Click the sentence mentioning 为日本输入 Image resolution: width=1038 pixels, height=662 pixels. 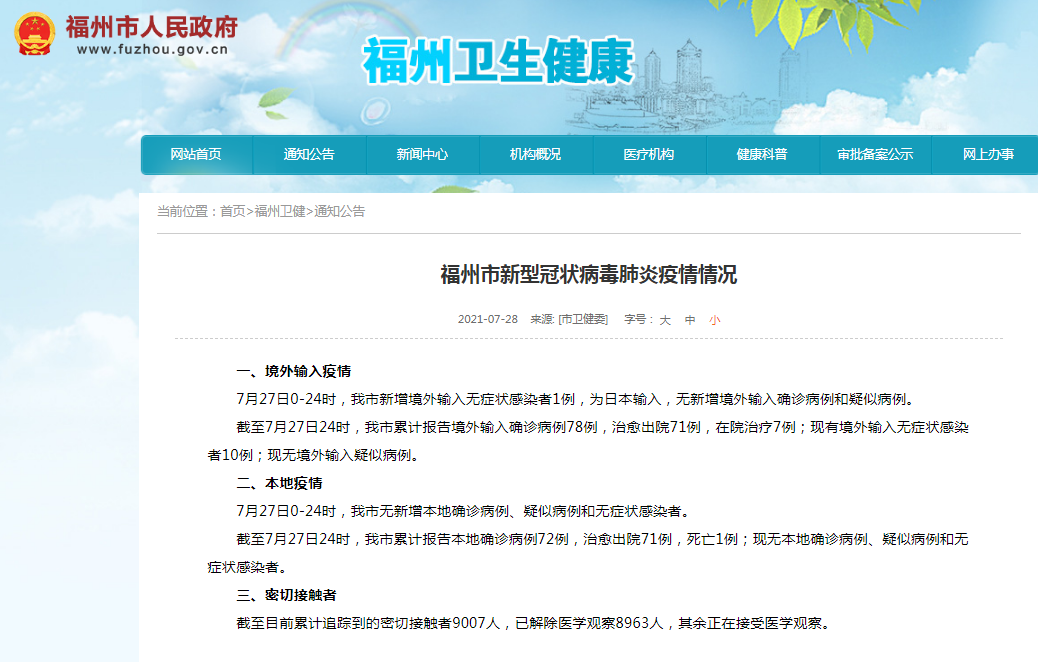coord(576,399)
